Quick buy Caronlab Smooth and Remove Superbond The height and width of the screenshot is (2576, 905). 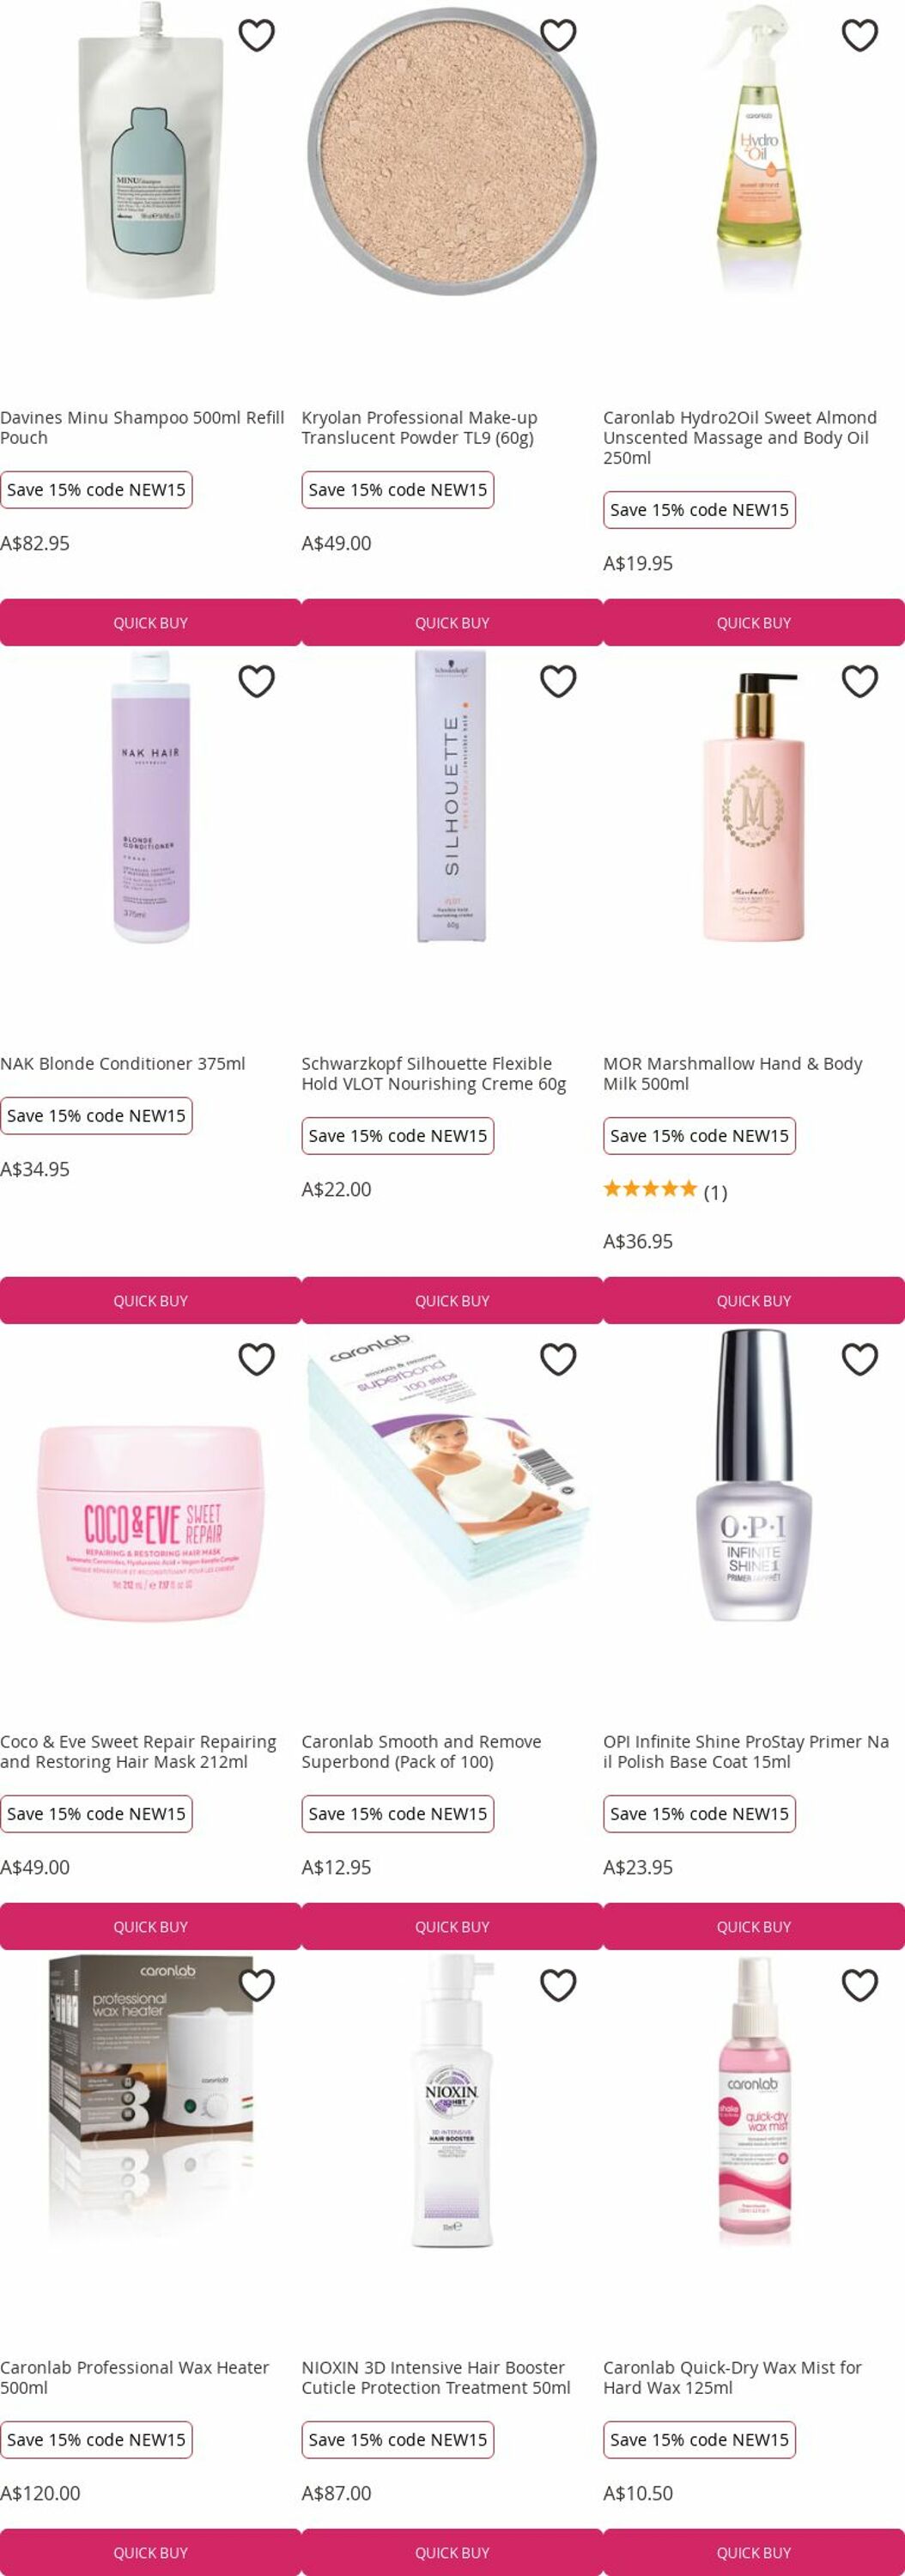click(452, 1926)
